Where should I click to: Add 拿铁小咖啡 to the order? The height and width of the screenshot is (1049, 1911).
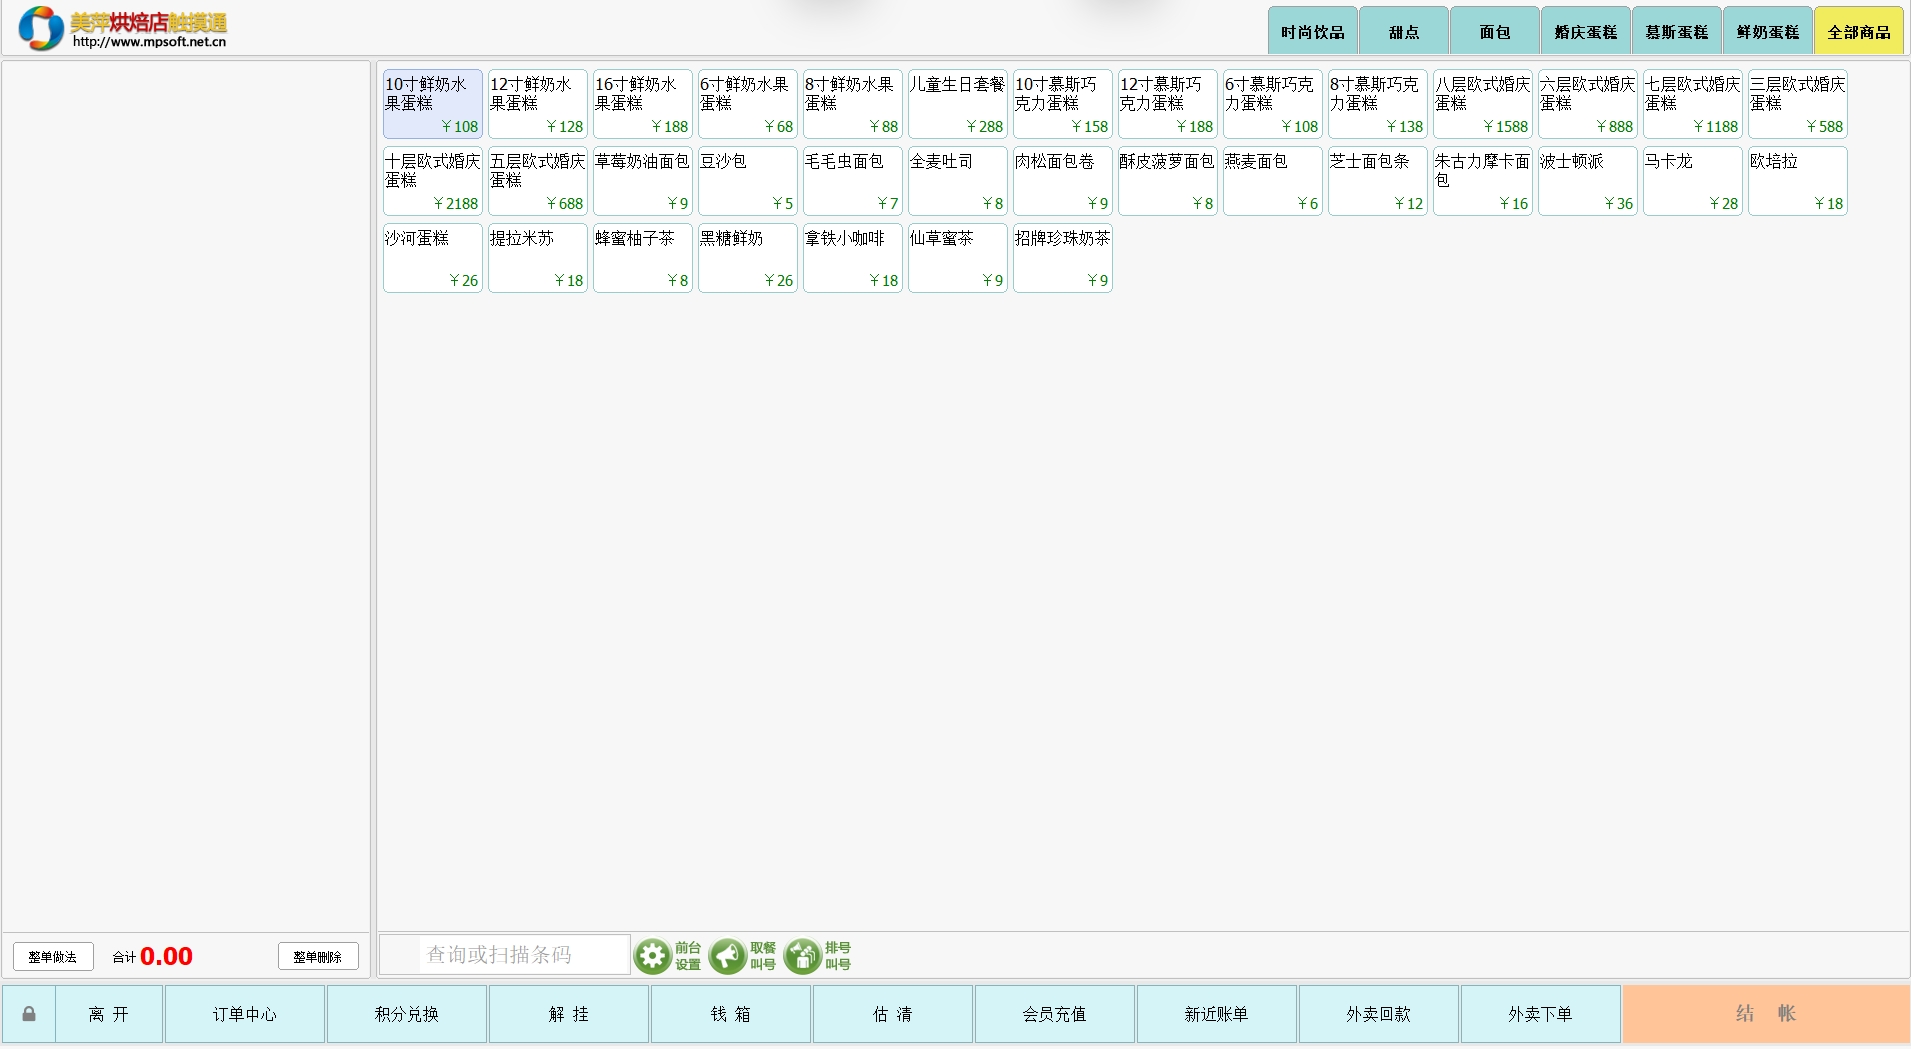coord(852,258)
